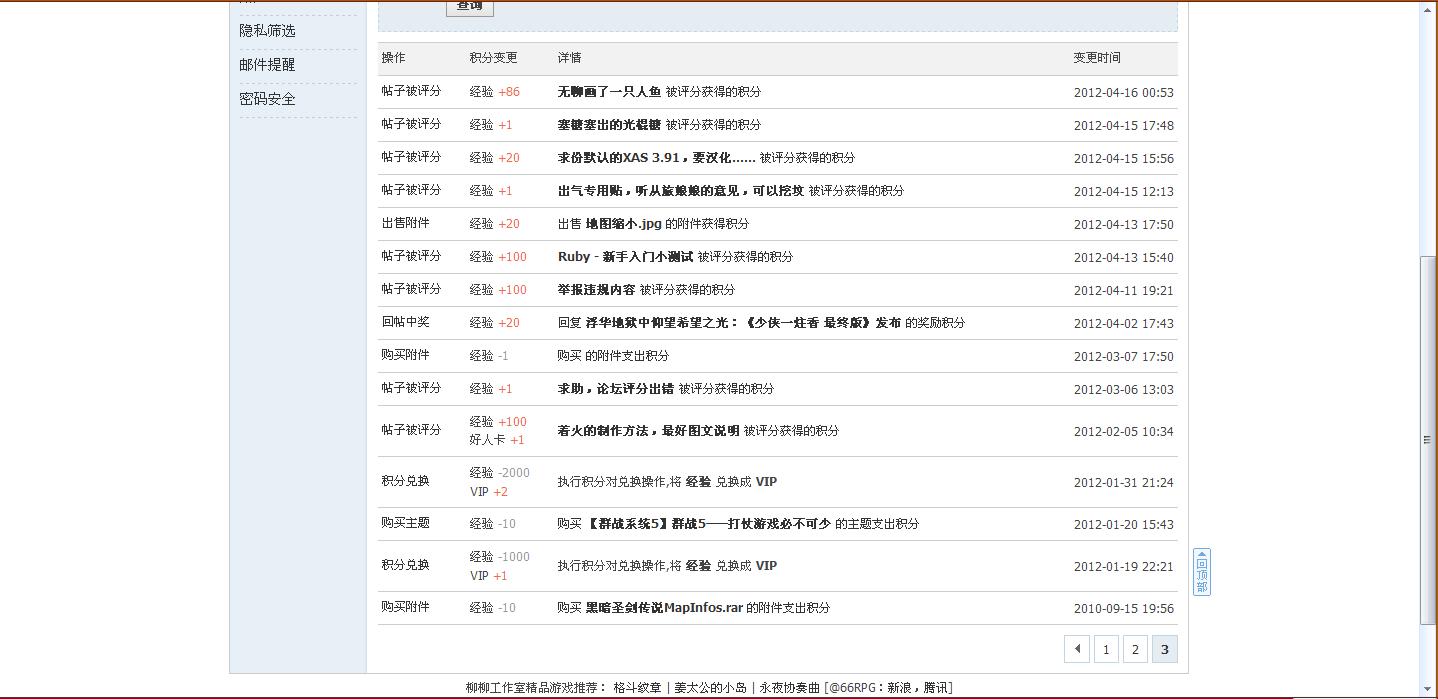Viewport: 1438px width, 699px height.
Task: Click the scrollbar up arrow
Action: point(1428,10)
